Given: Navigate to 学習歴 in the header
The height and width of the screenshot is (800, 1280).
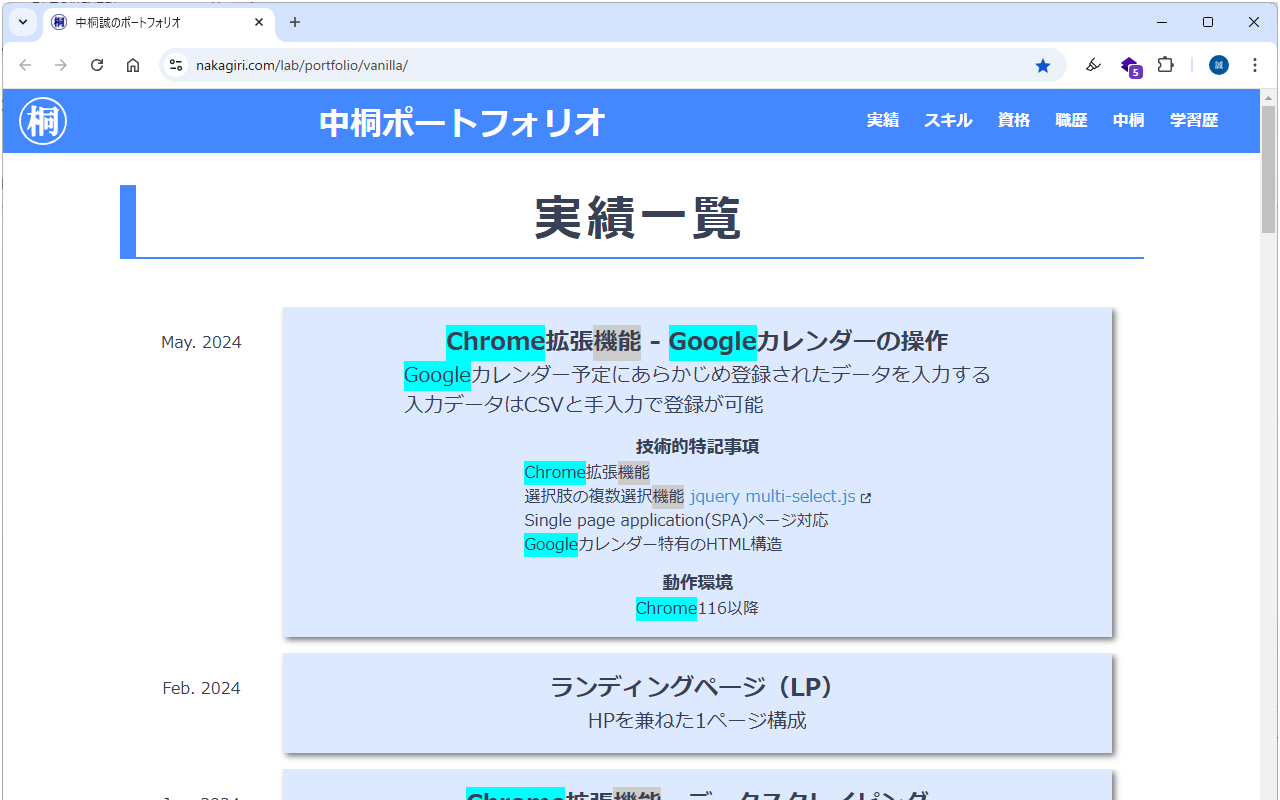Looking at the screenshot, I should (1194, 120).
